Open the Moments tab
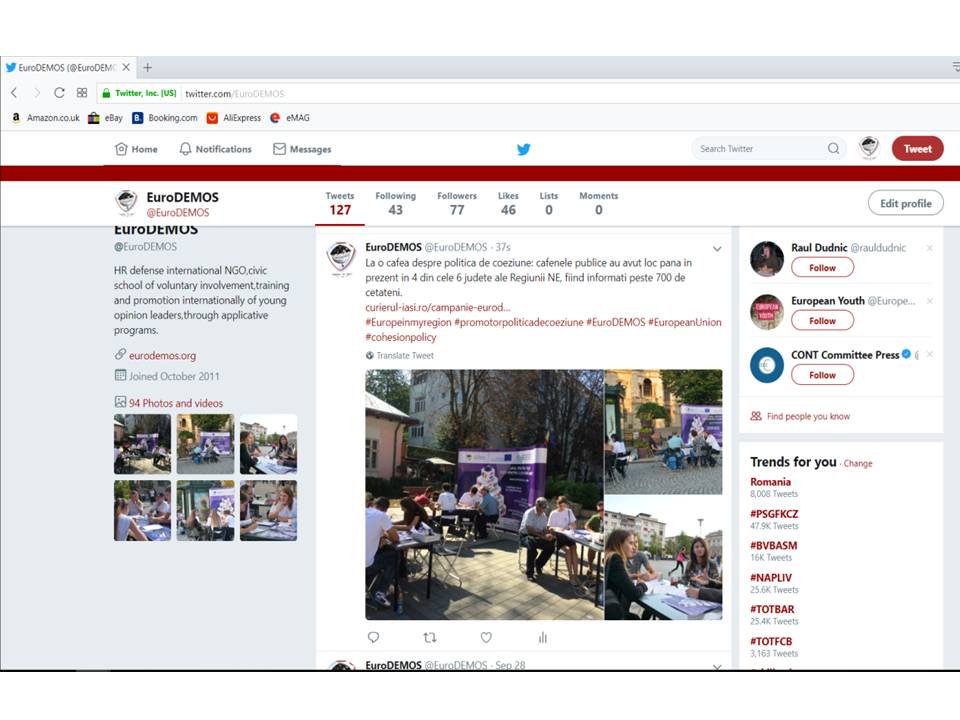 click(599, 204)
